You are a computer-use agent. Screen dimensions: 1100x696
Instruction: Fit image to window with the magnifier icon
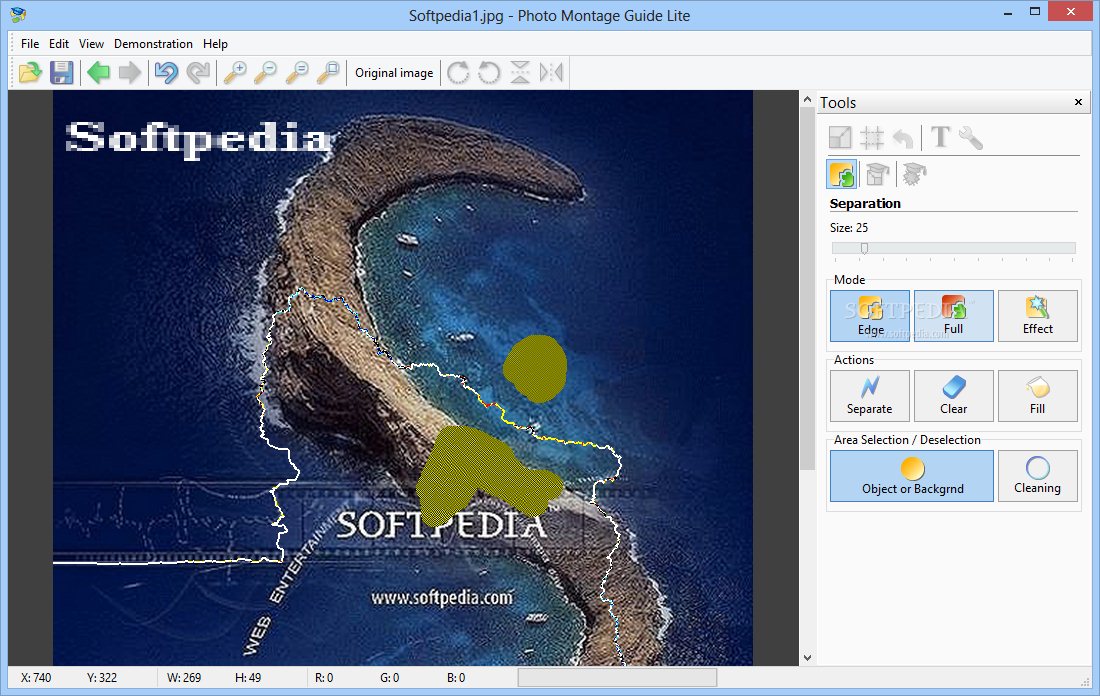coord(328,72)
